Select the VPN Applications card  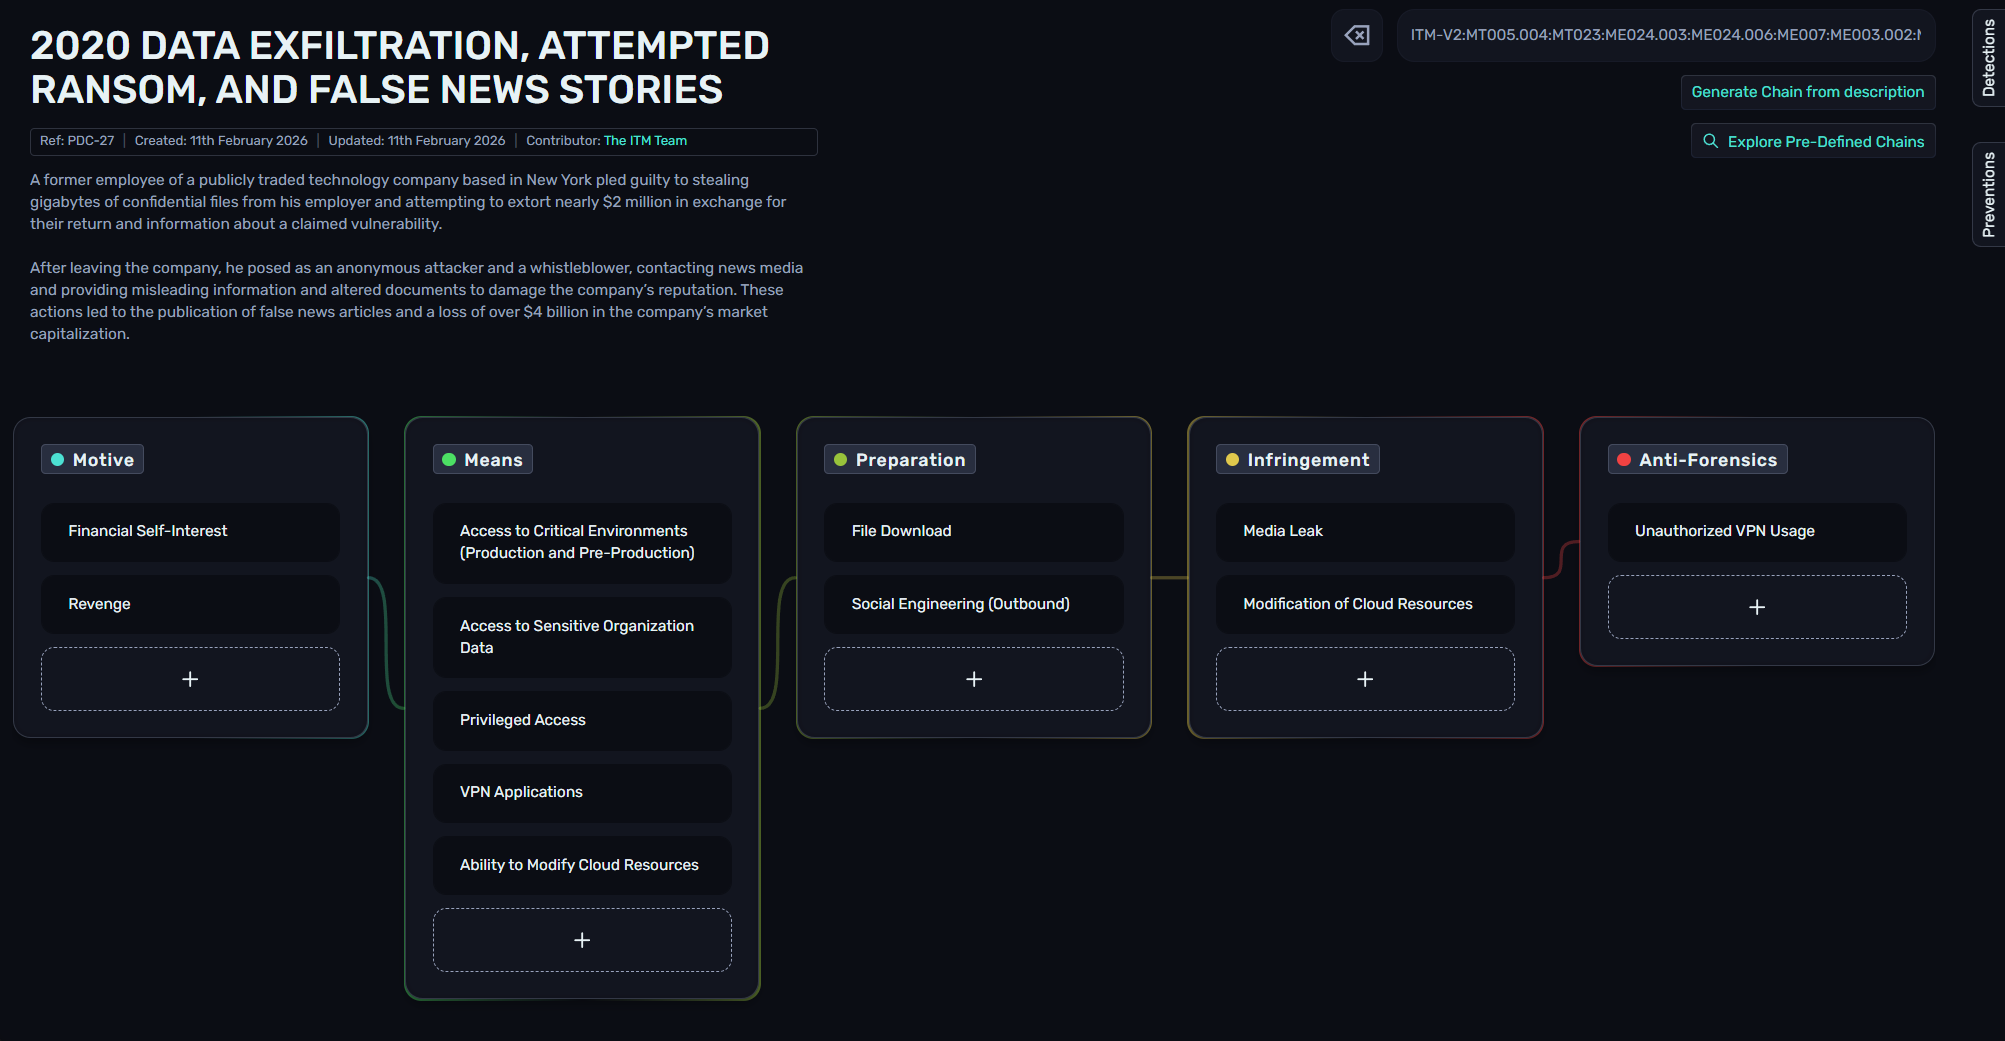point(582,792)
